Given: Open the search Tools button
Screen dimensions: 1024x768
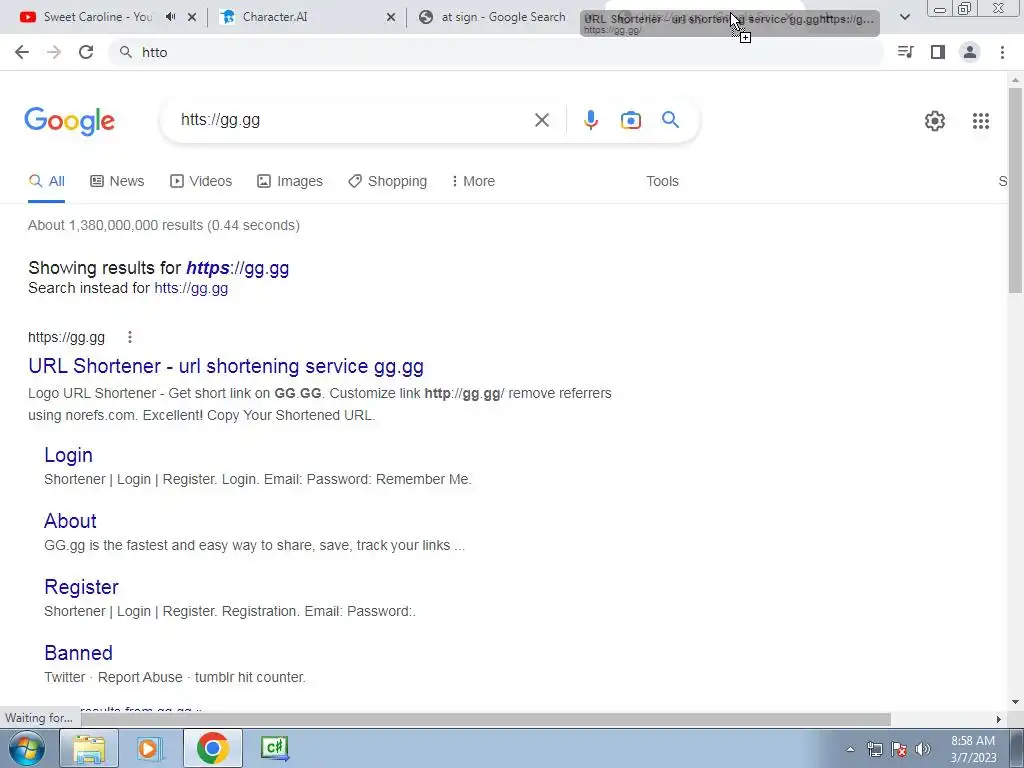Looking at the screenshot, I should click(x=662, y=182).
